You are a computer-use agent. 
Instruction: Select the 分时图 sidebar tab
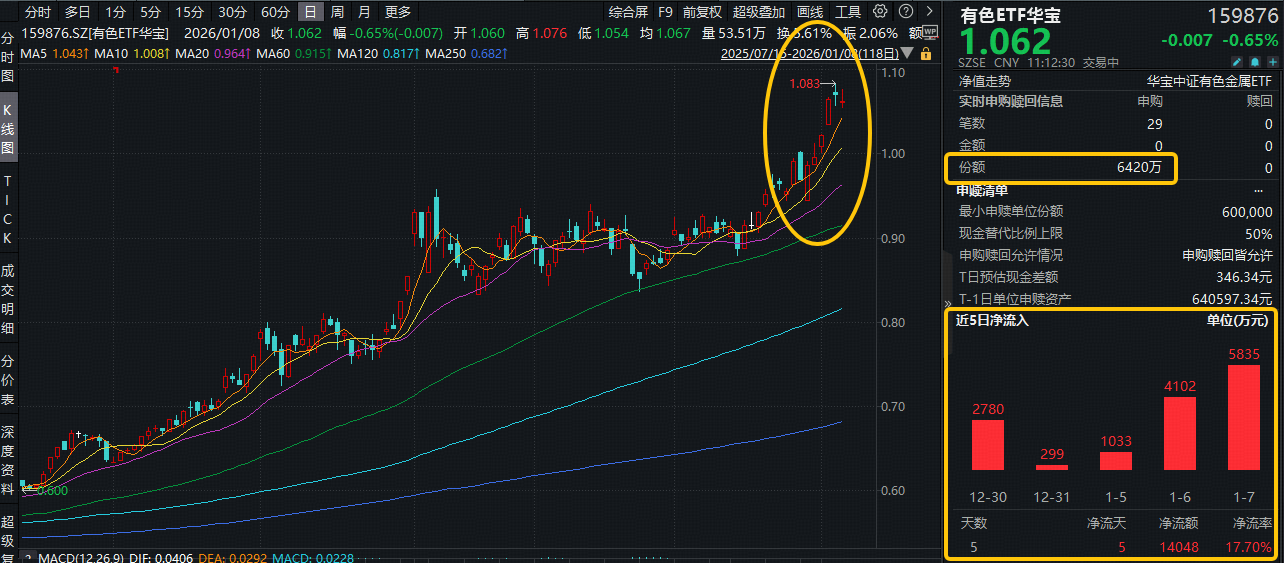8,55
